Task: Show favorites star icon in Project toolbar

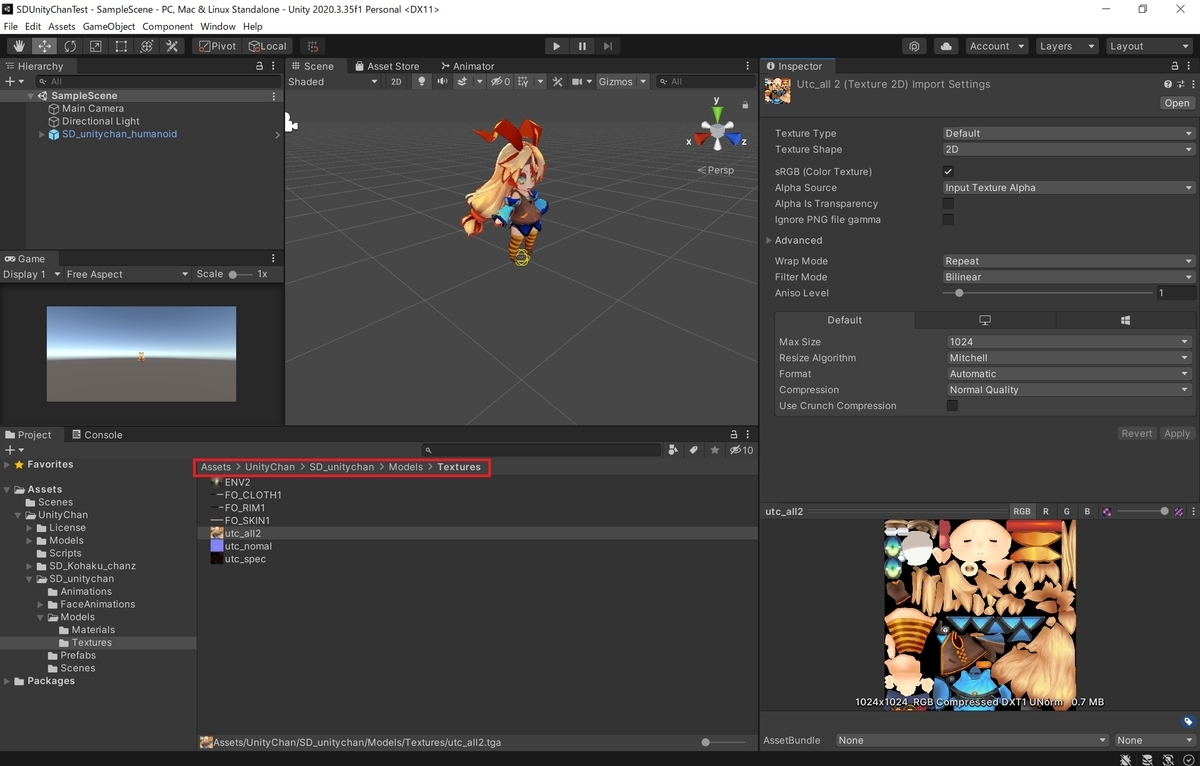Action: coord(714,450)
